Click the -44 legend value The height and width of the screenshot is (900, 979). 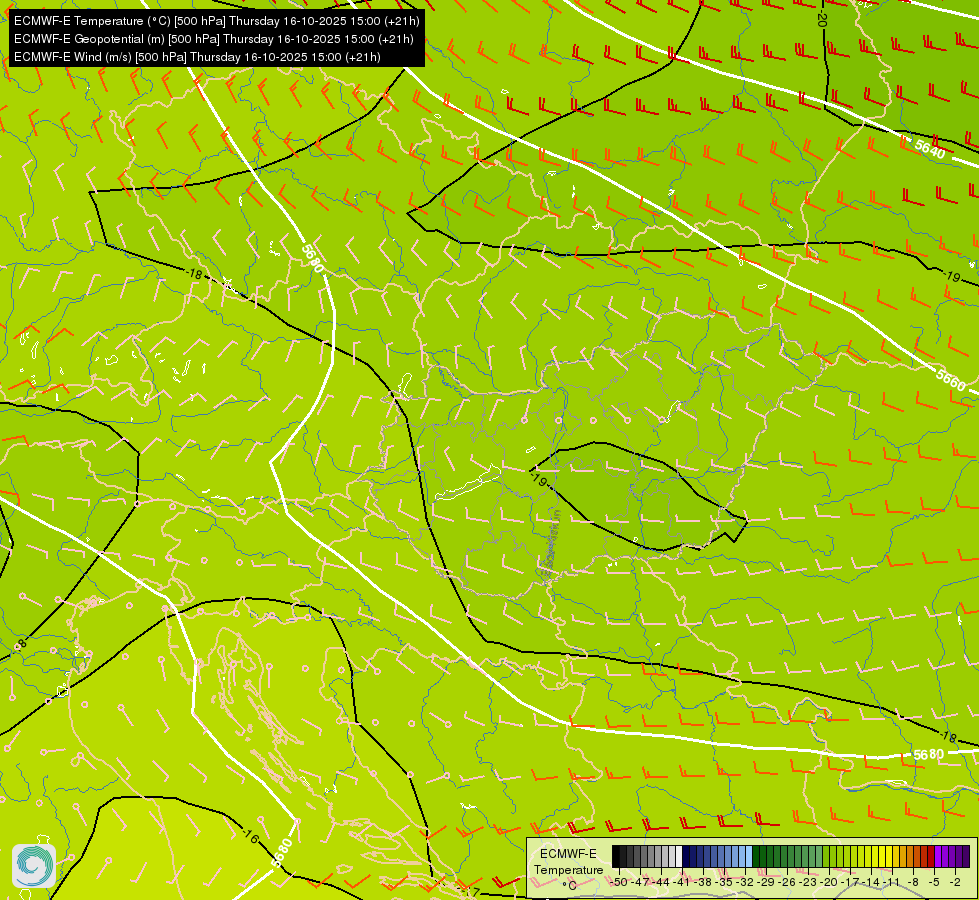(661, 882)
